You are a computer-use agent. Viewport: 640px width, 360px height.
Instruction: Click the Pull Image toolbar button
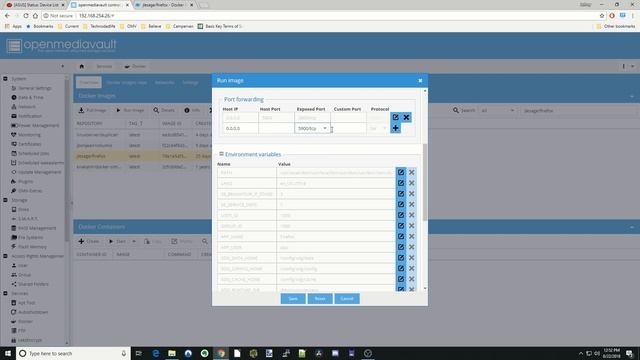point(93,110)
